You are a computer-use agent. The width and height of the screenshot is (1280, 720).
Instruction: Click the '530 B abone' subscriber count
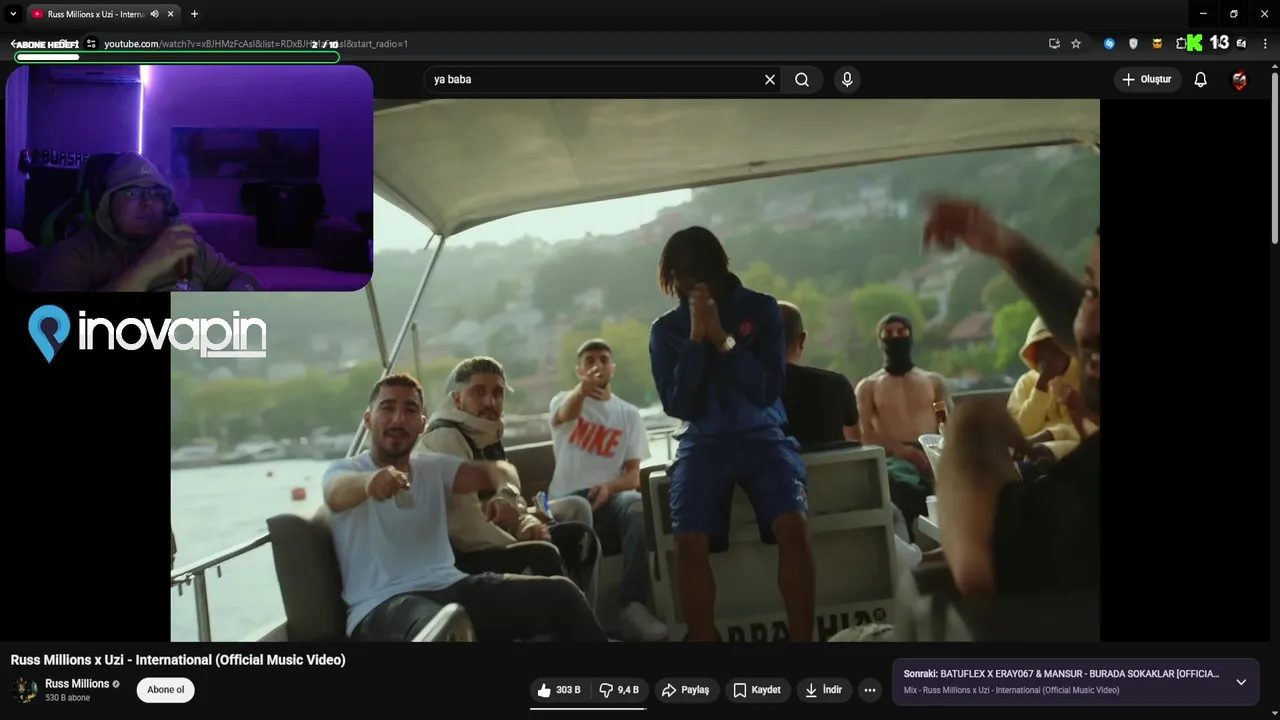click(67, 698)
